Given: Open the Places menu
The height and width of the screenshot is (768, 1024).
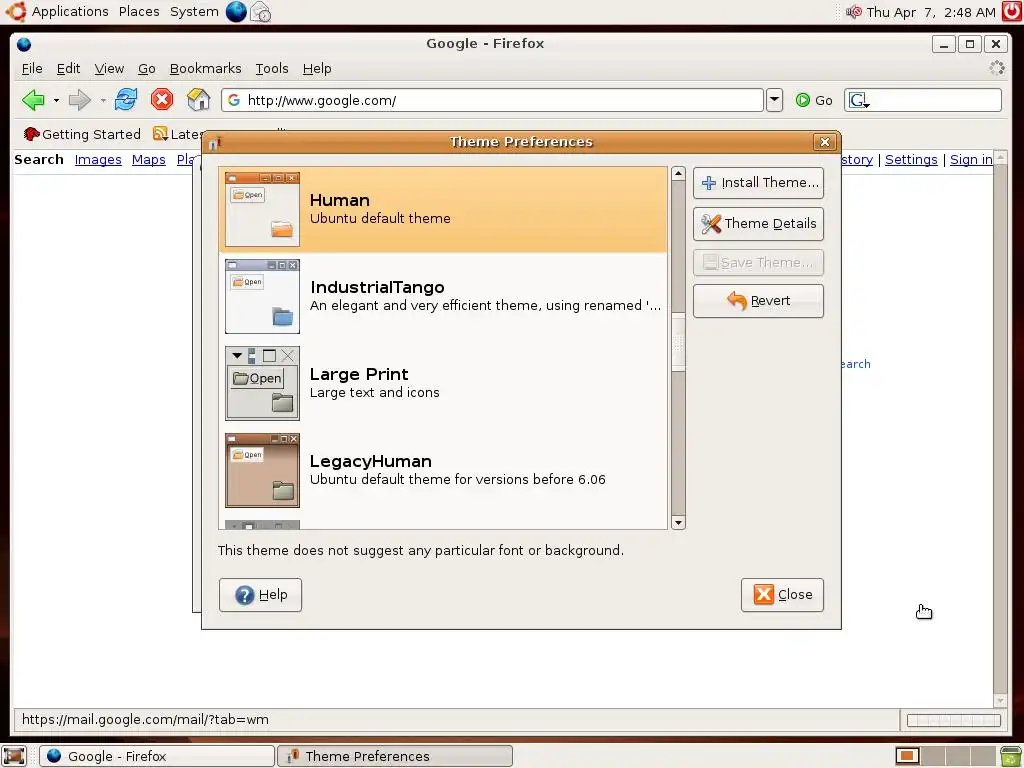Looking at the screenshot, I should coord(139,12).
